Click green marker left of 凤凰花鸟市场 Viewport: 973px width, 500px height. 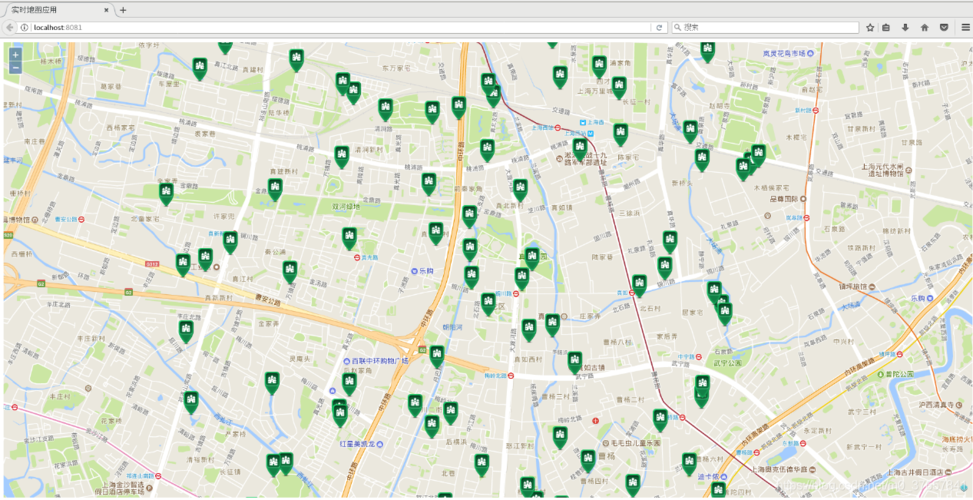[x=708, y=51]
